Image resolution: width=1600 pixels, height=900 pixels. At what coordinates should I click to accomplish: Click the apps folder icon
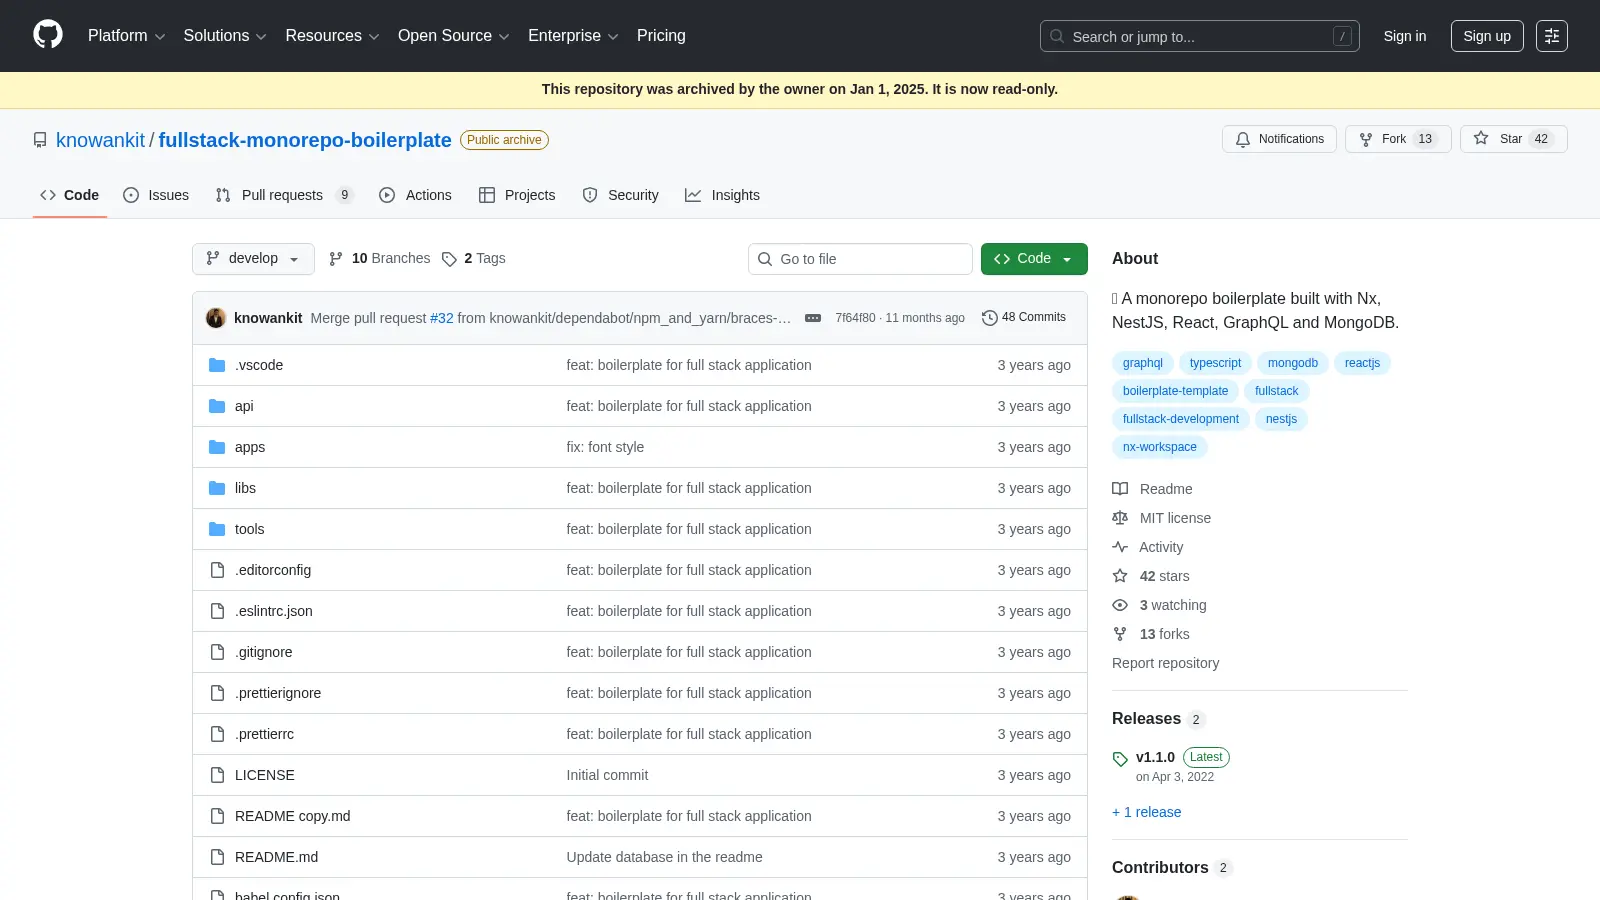217,447
